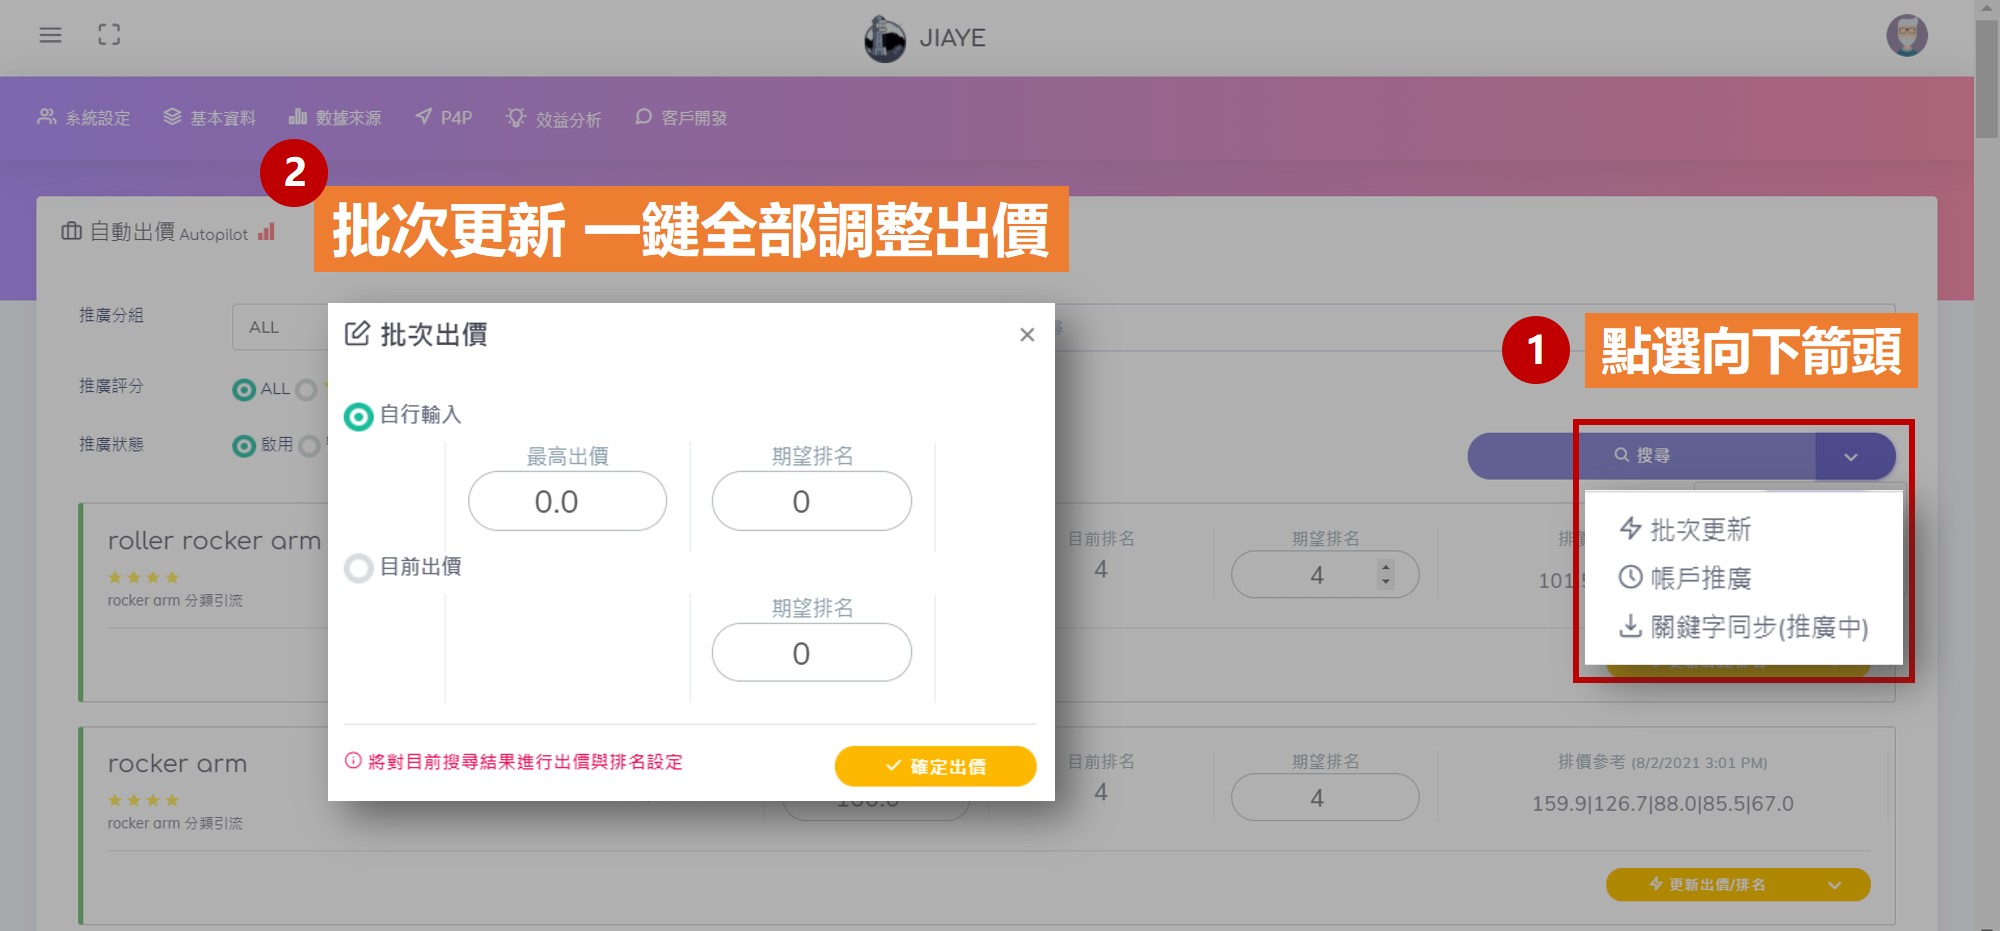Screen dimensions: 2000x931
Task: Click the 確定出價 confirm button
Action: (x=935, y=766)
